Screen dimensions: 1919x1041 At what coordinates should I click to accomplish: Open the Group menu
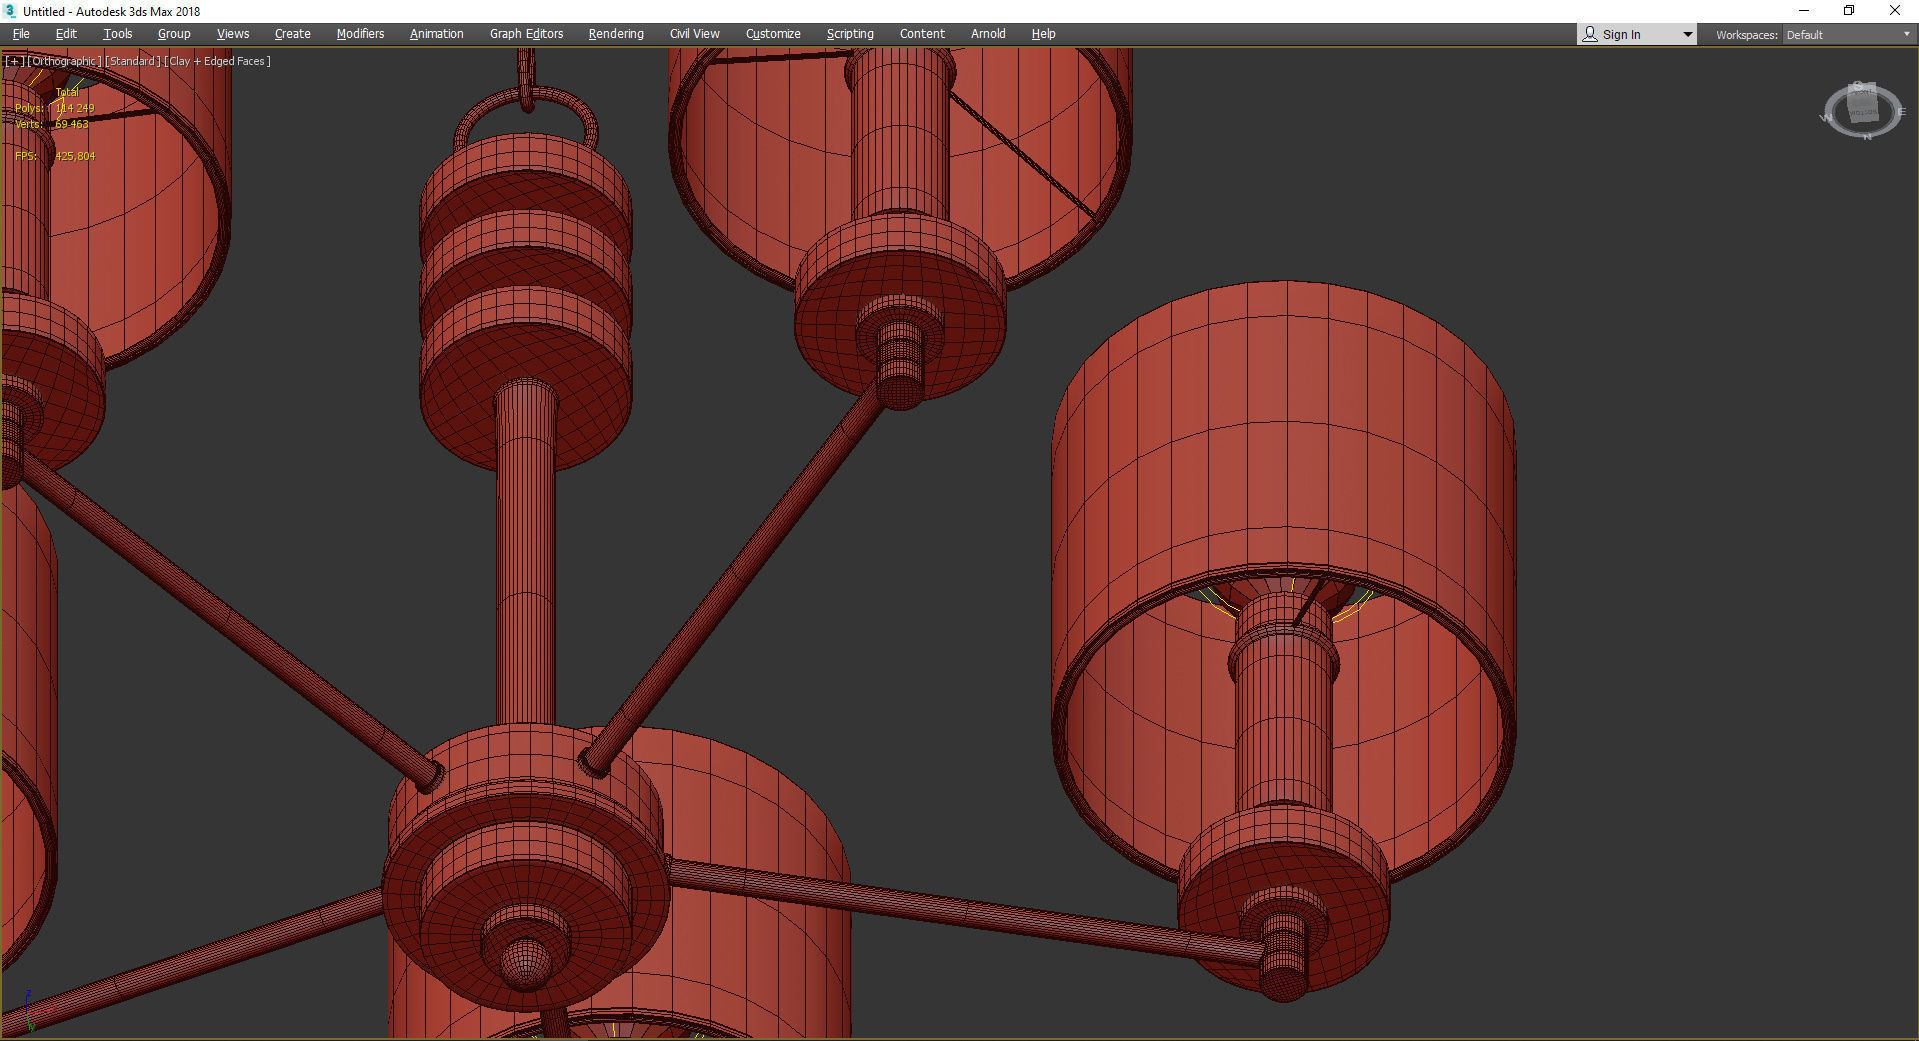point(174,34)
